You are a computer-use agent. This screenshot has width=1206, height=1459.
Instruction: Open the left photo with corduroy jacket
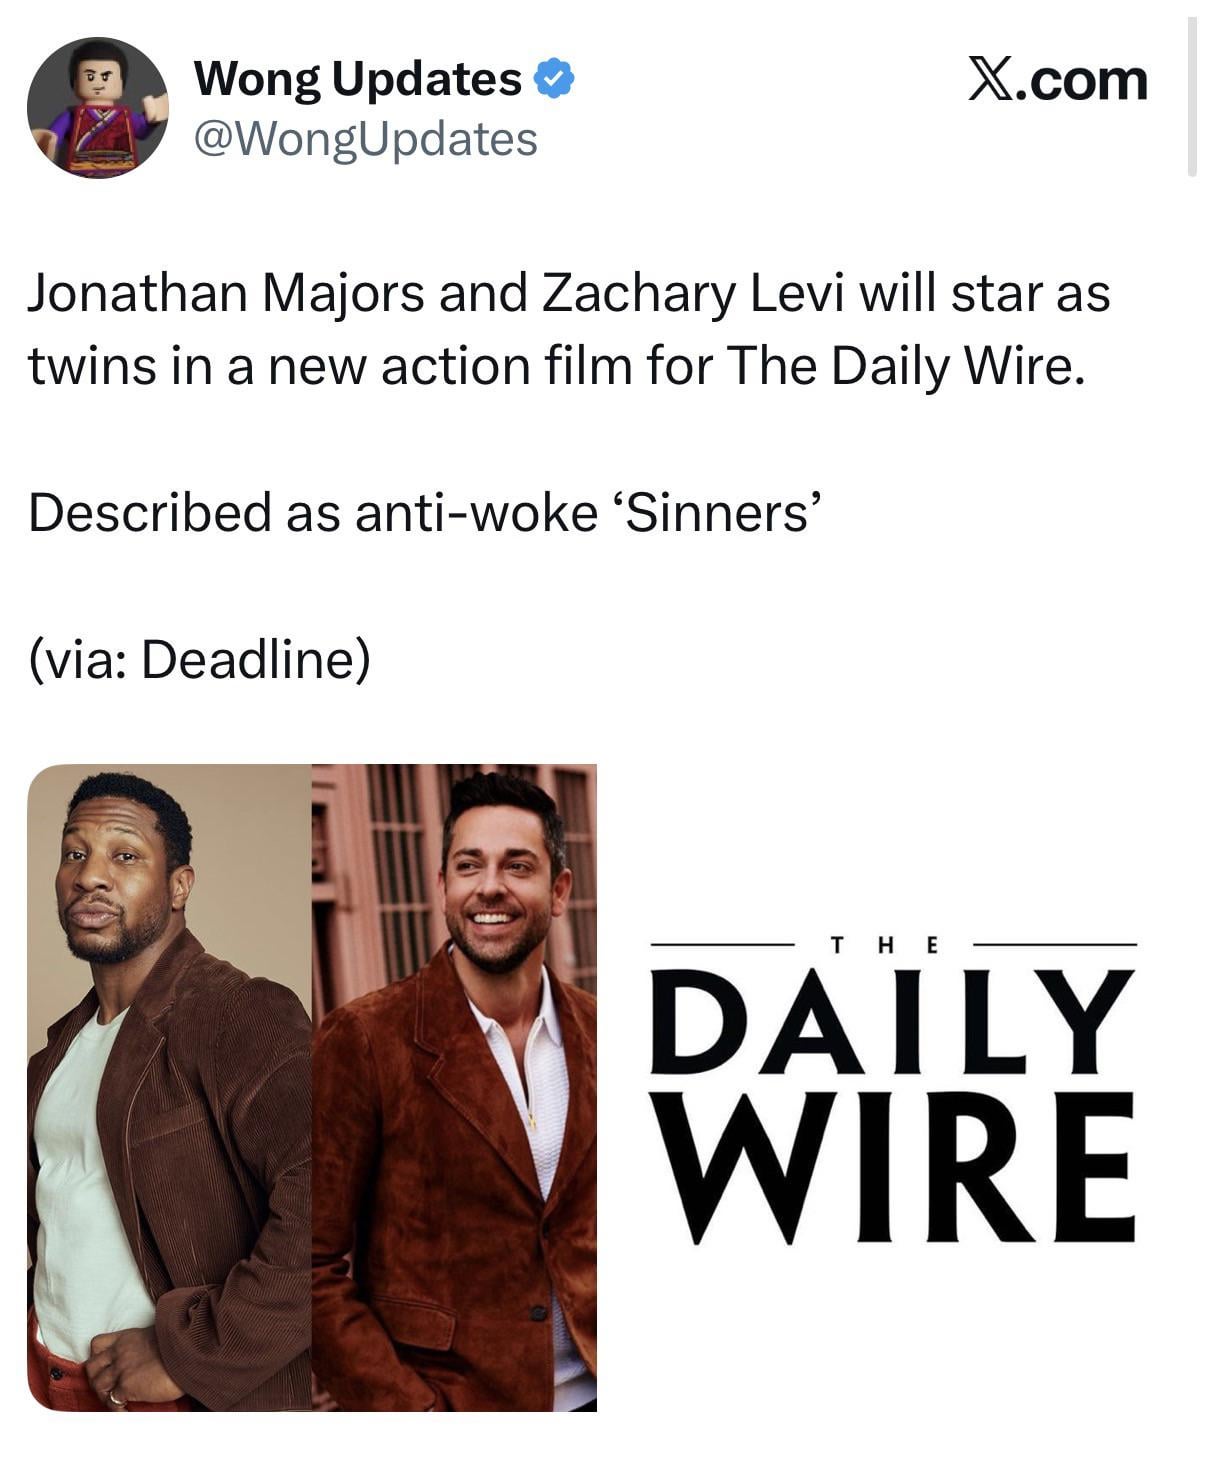(x=169, y=1088)
